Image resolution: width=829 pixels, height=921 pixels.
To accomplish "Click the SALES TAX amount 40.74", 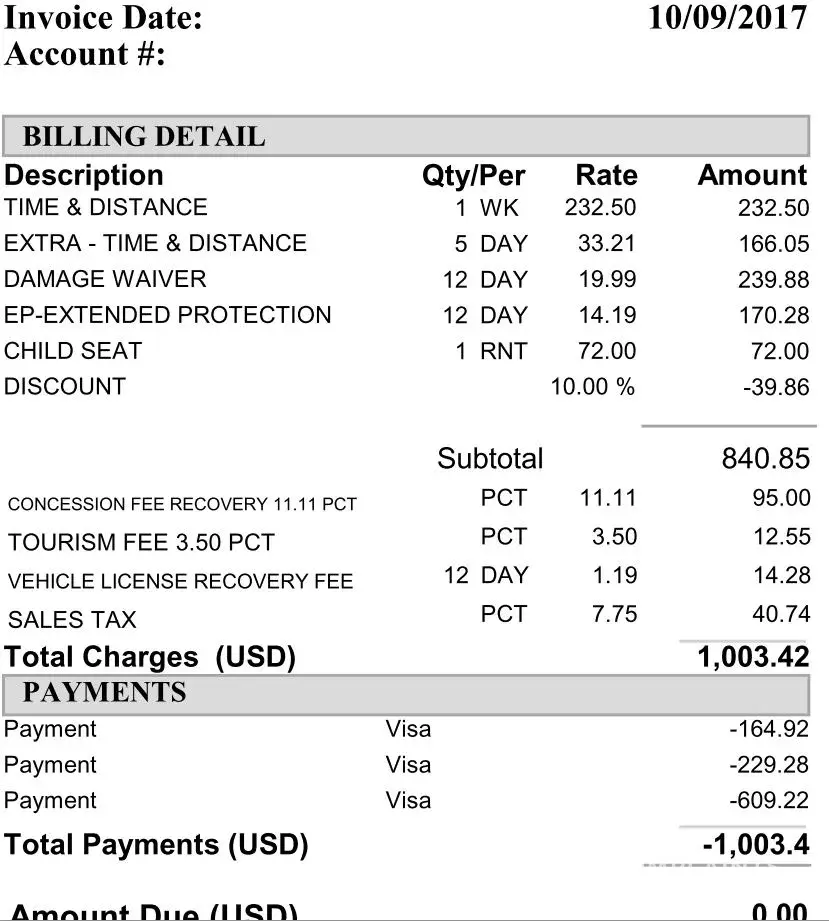I will click(780, 614).
